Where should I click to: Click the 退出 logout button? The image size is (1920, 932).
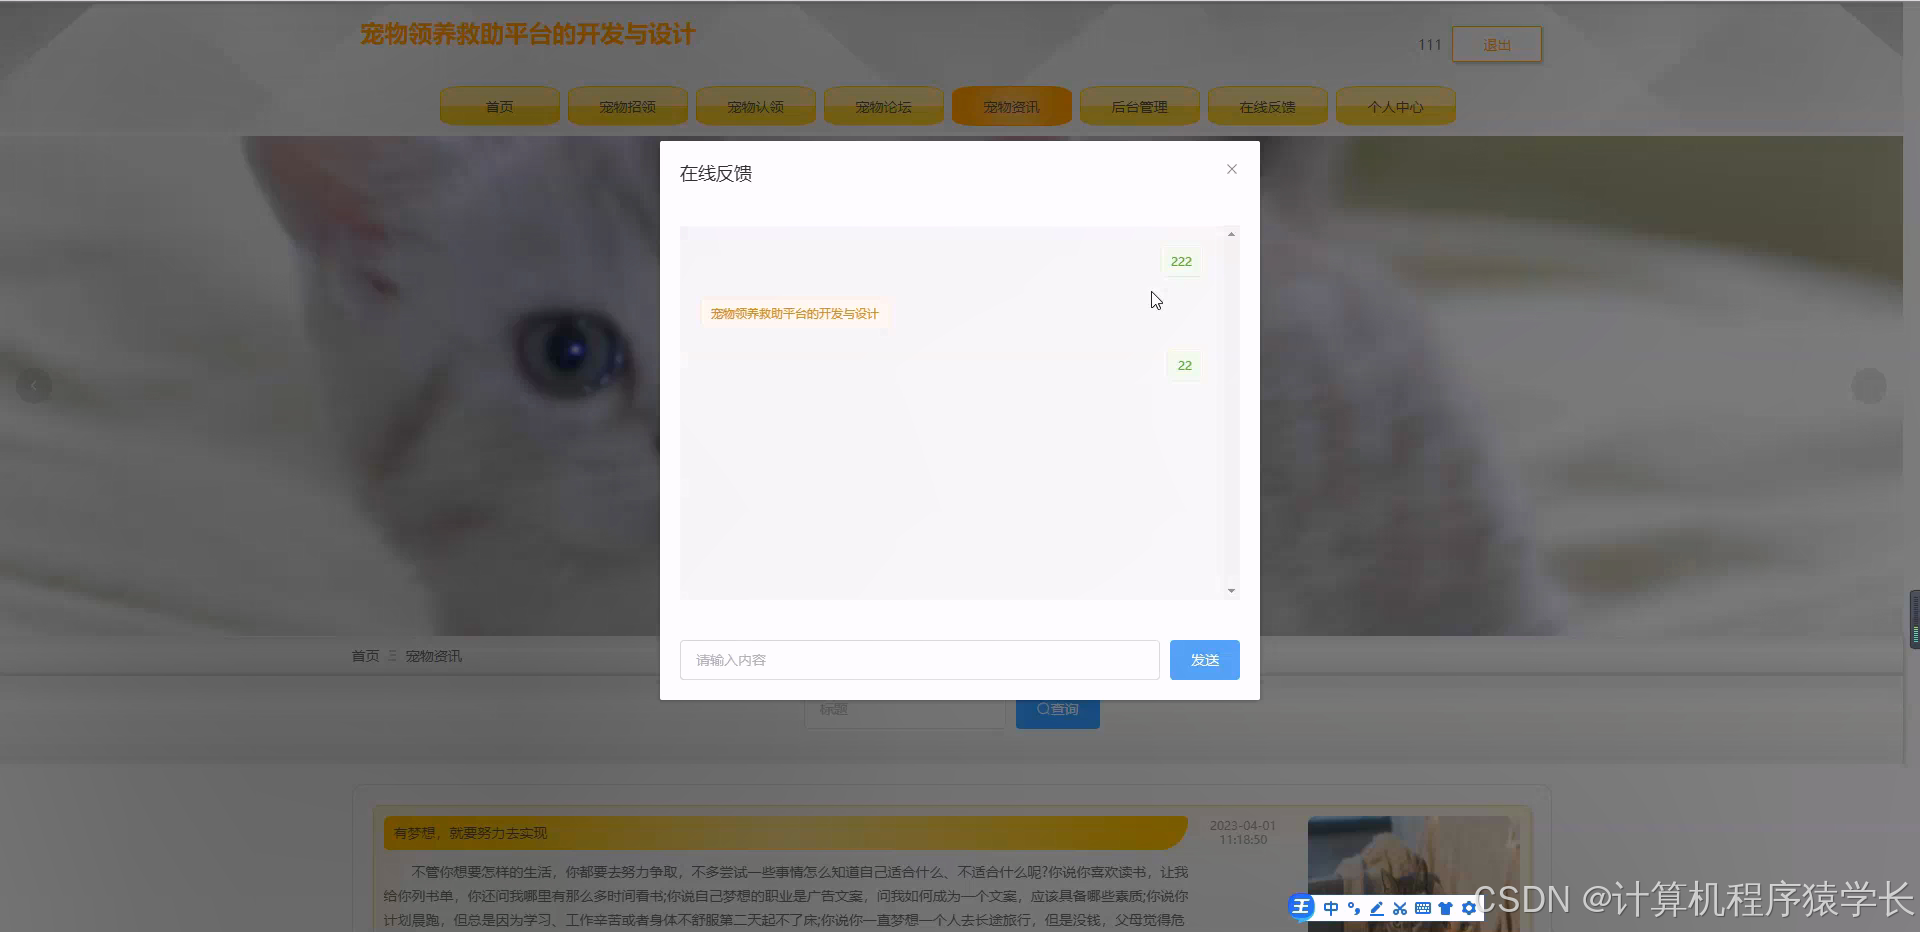[x=1496, y=44]
